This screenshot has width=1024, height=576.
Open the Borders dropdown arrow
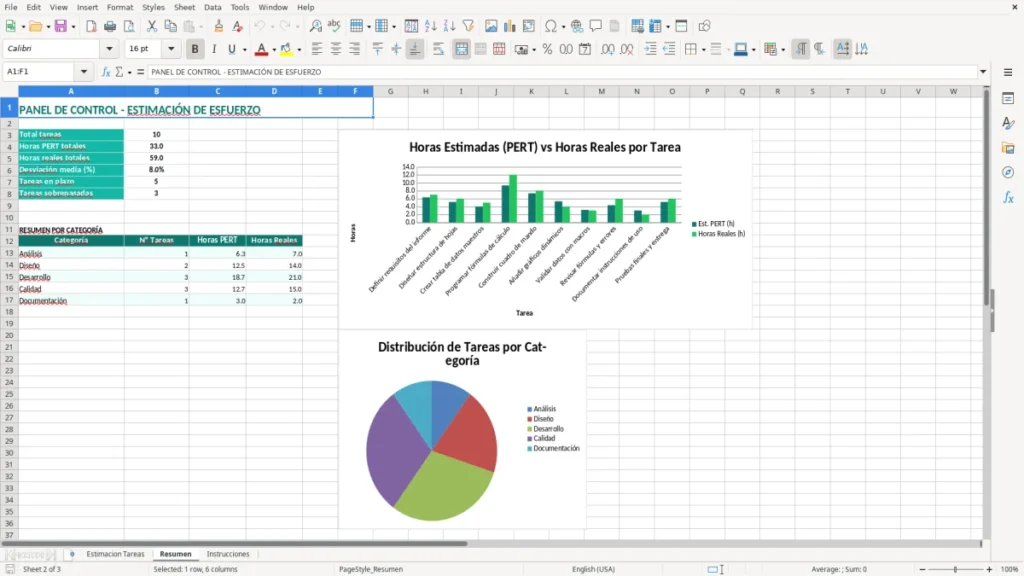[703, 50]
